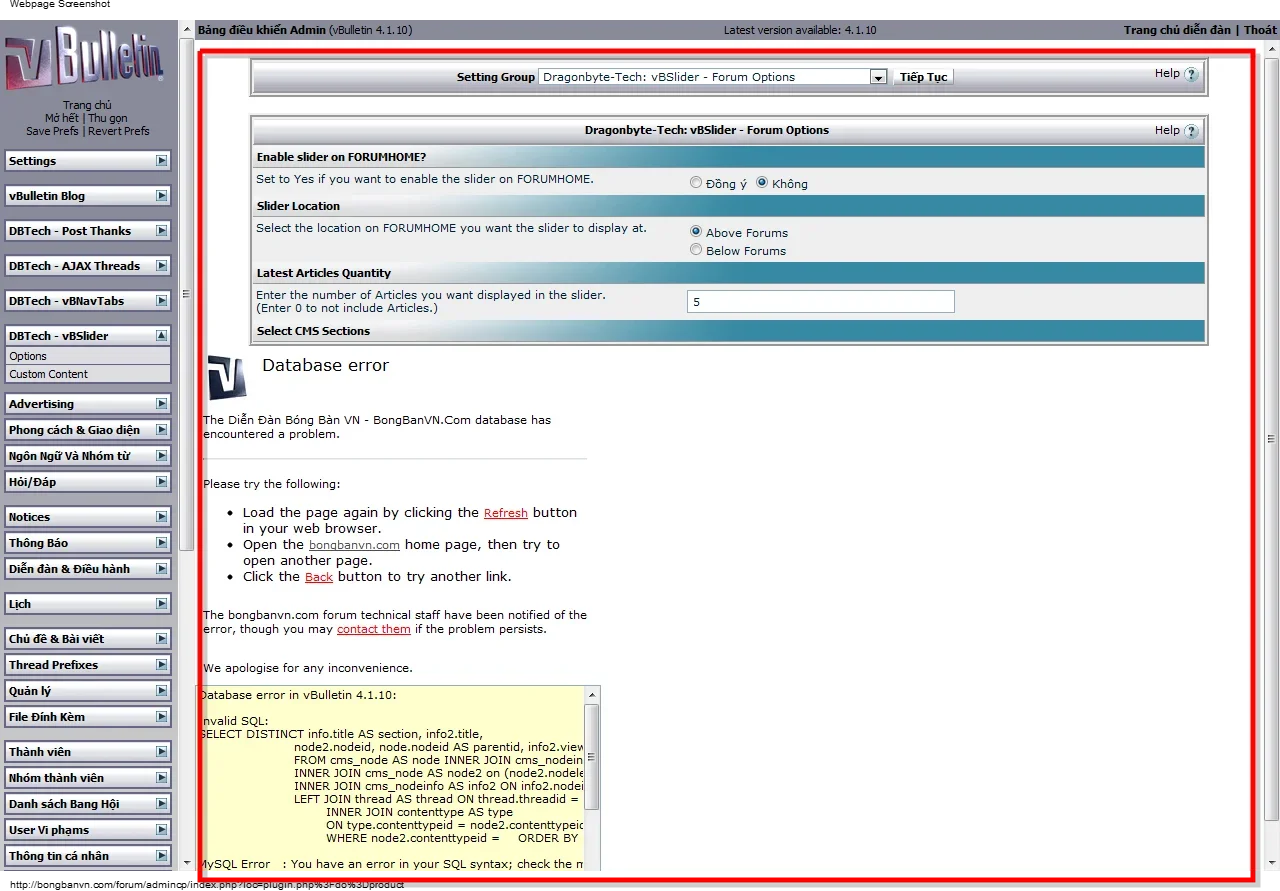This screenshot has height=891, width=1280.
Task: Click Thoát to log out
Action: (x=1260, y=30)
